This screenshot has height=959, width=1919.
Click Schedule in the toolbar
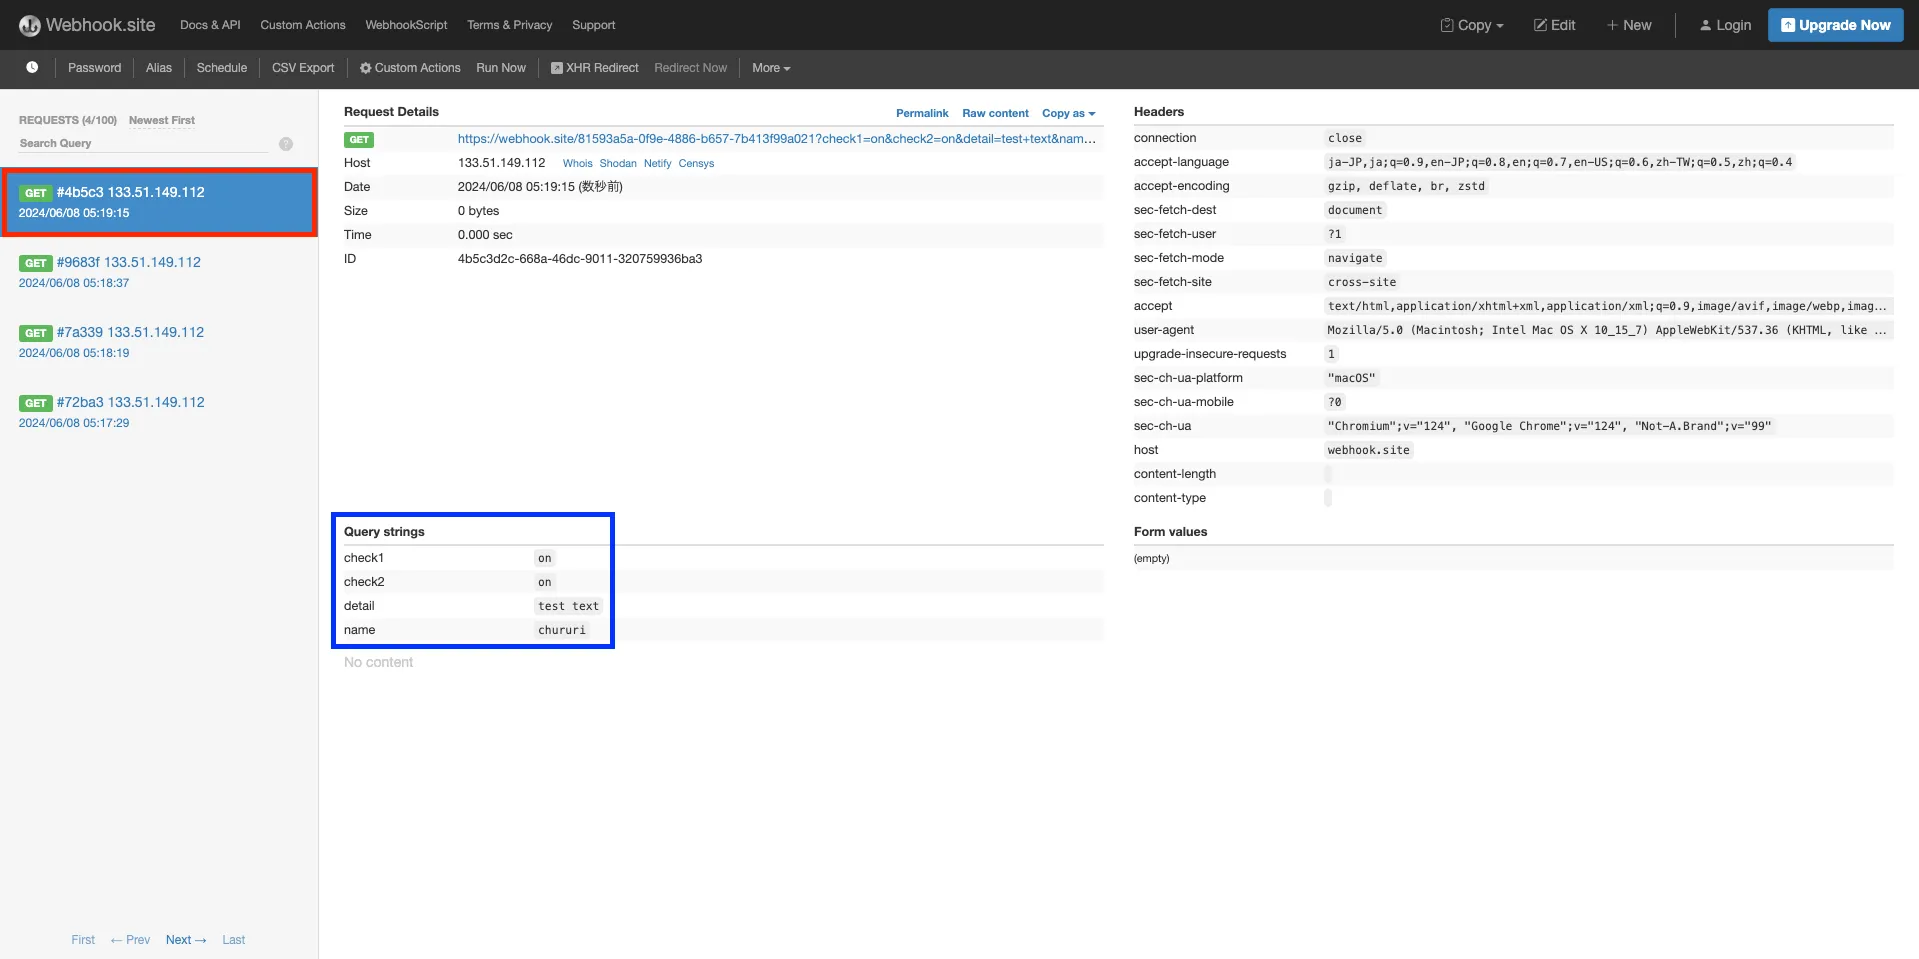tap(222, 68)
